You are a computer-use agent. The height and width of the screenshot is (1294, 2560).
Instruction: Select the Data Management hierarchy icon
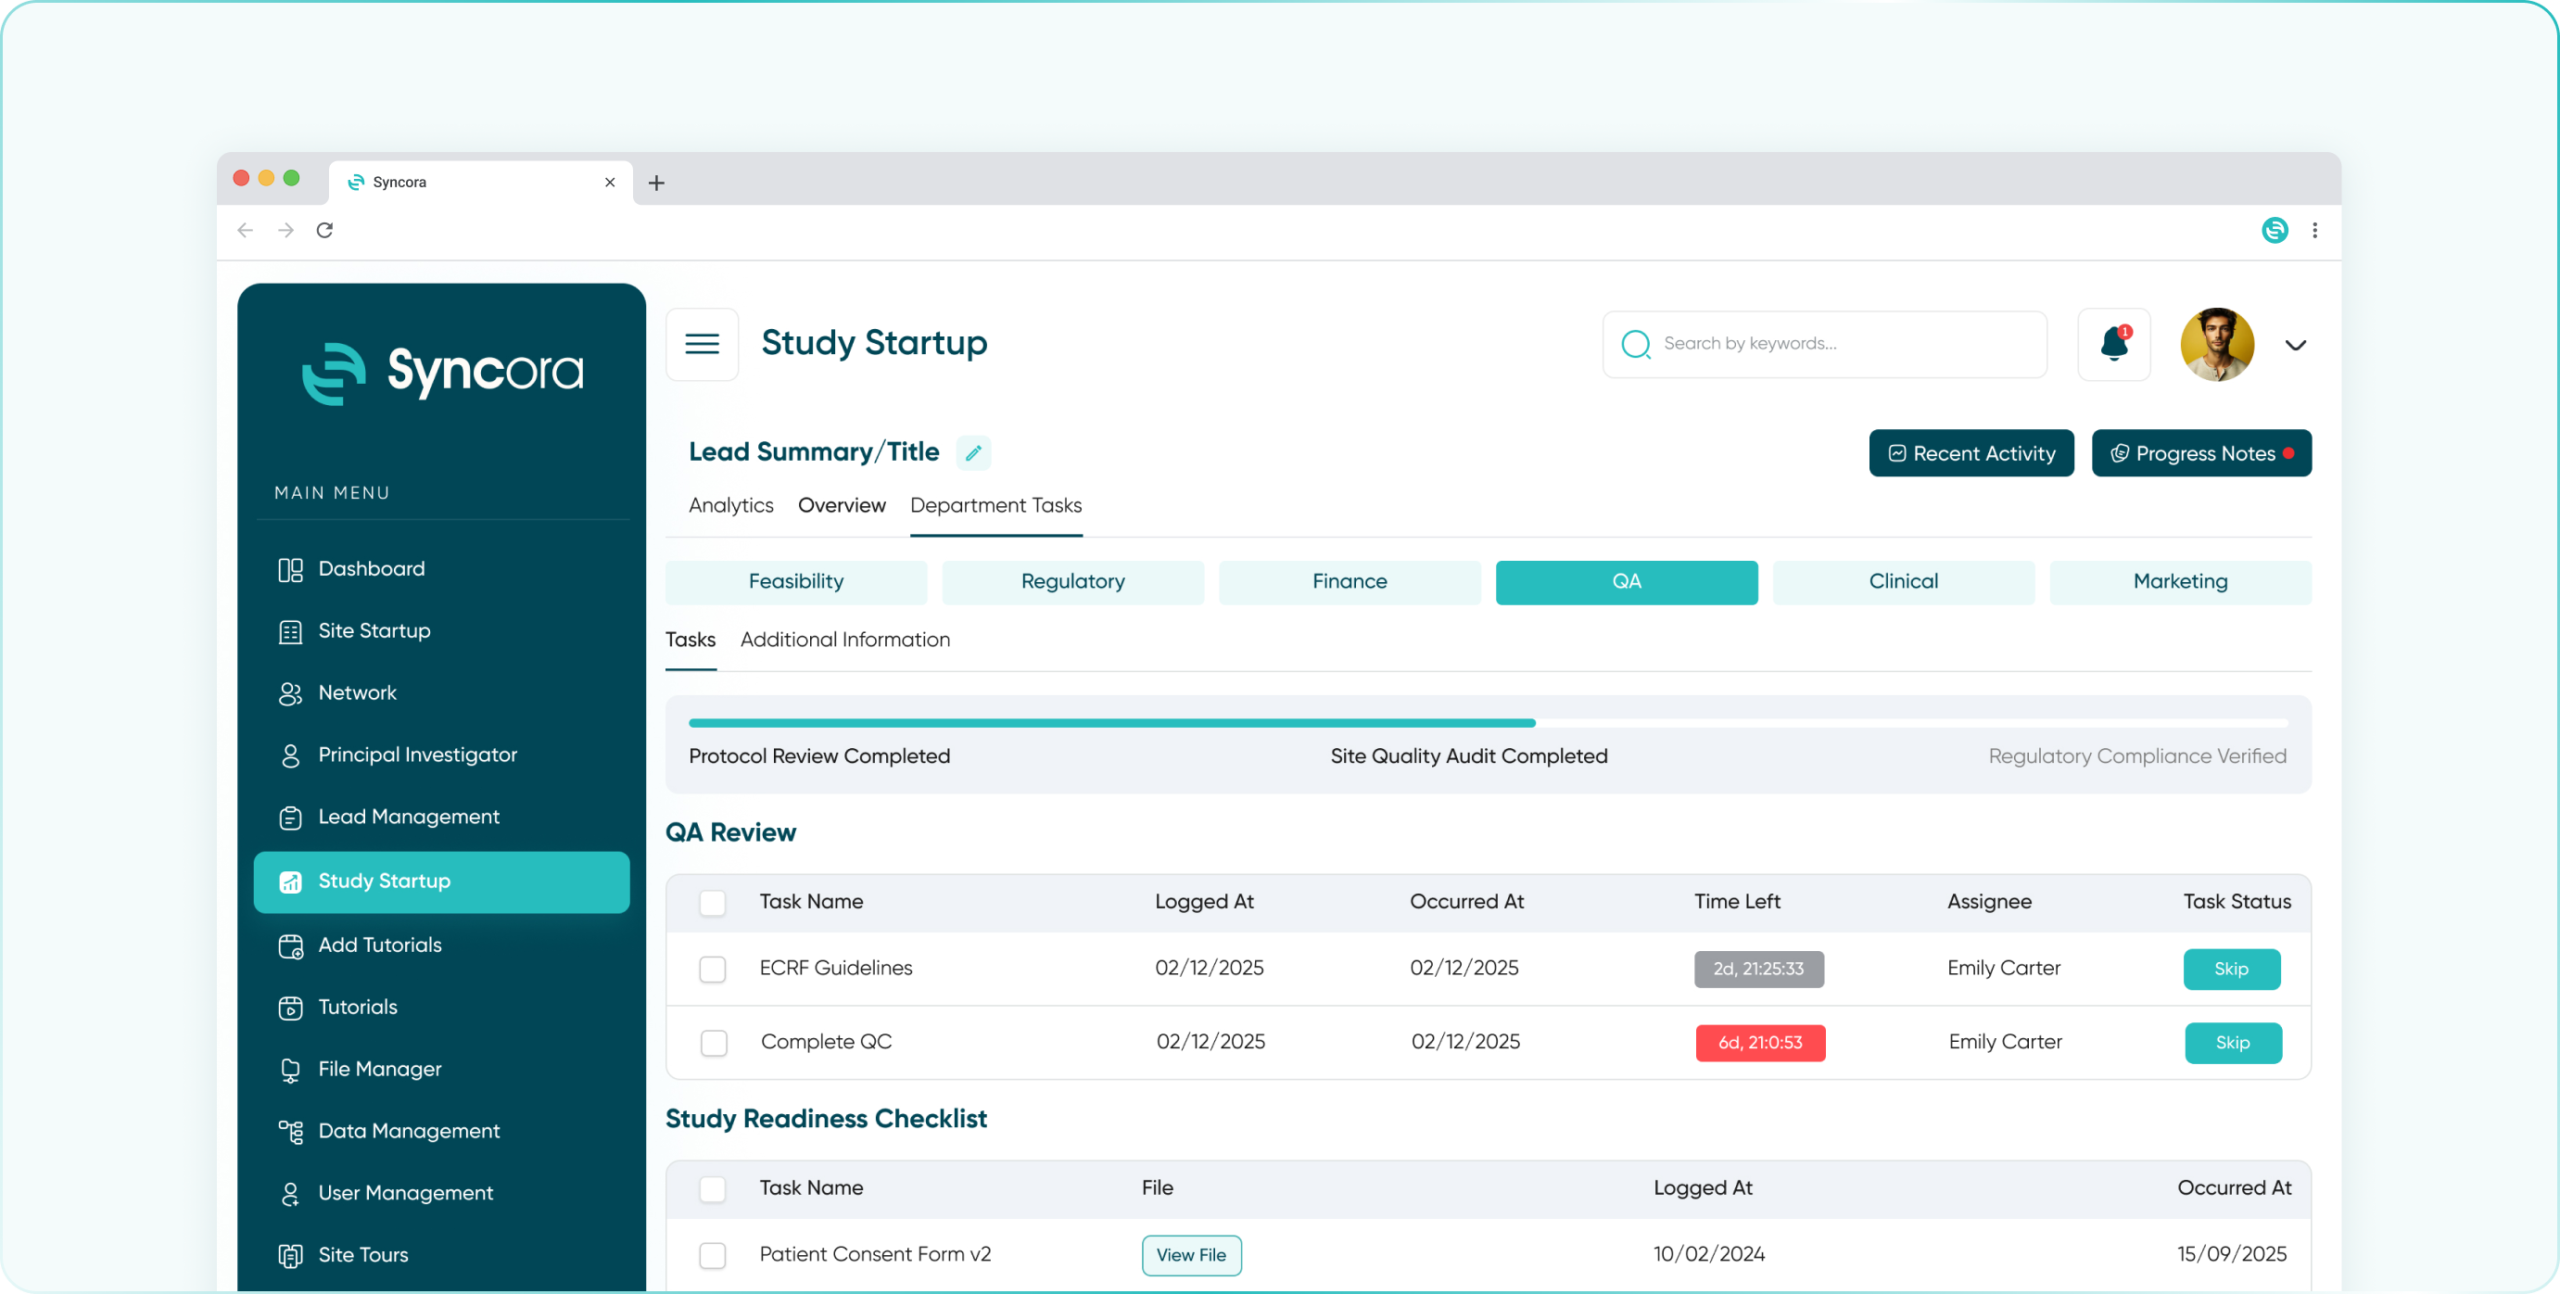pos(290,1131)
